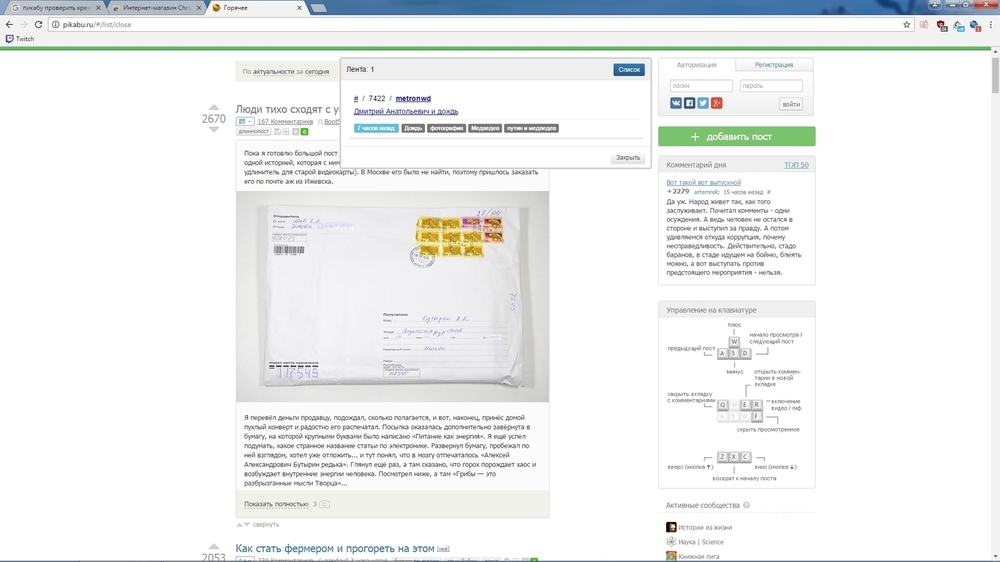Image resolution: width=1000 pixels, height=562 pixels.
Task: Downvote the post rated 2670
Action: click(x=214, y=129)
